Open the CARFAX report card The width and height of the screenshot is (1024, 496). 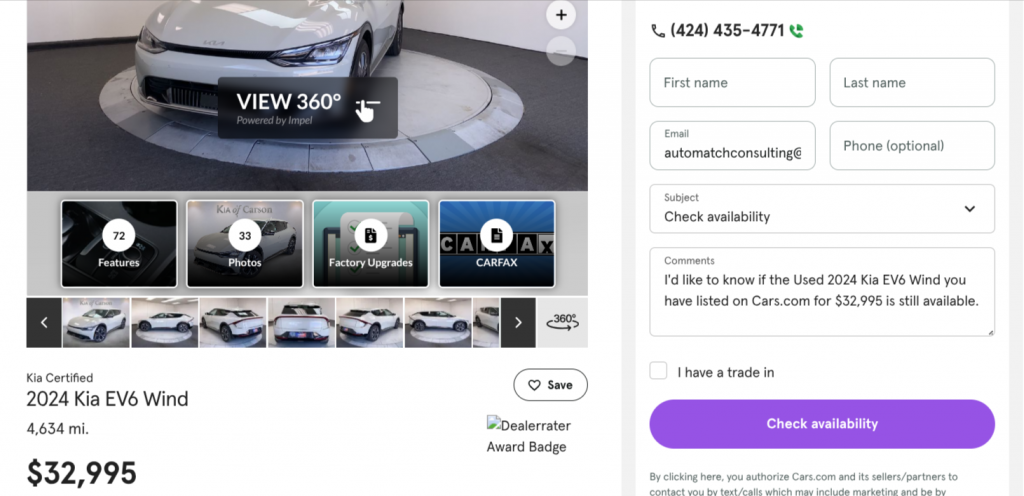pos(497,243)
